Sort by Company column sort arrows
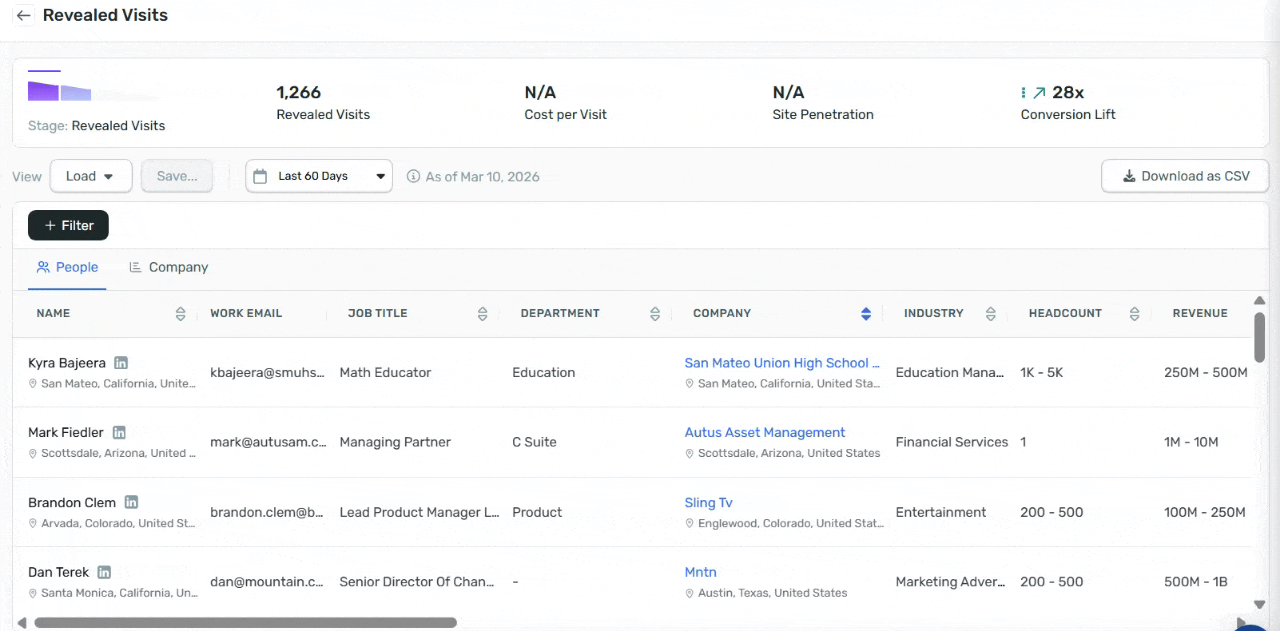1280x631 pixels. (866, 314)
